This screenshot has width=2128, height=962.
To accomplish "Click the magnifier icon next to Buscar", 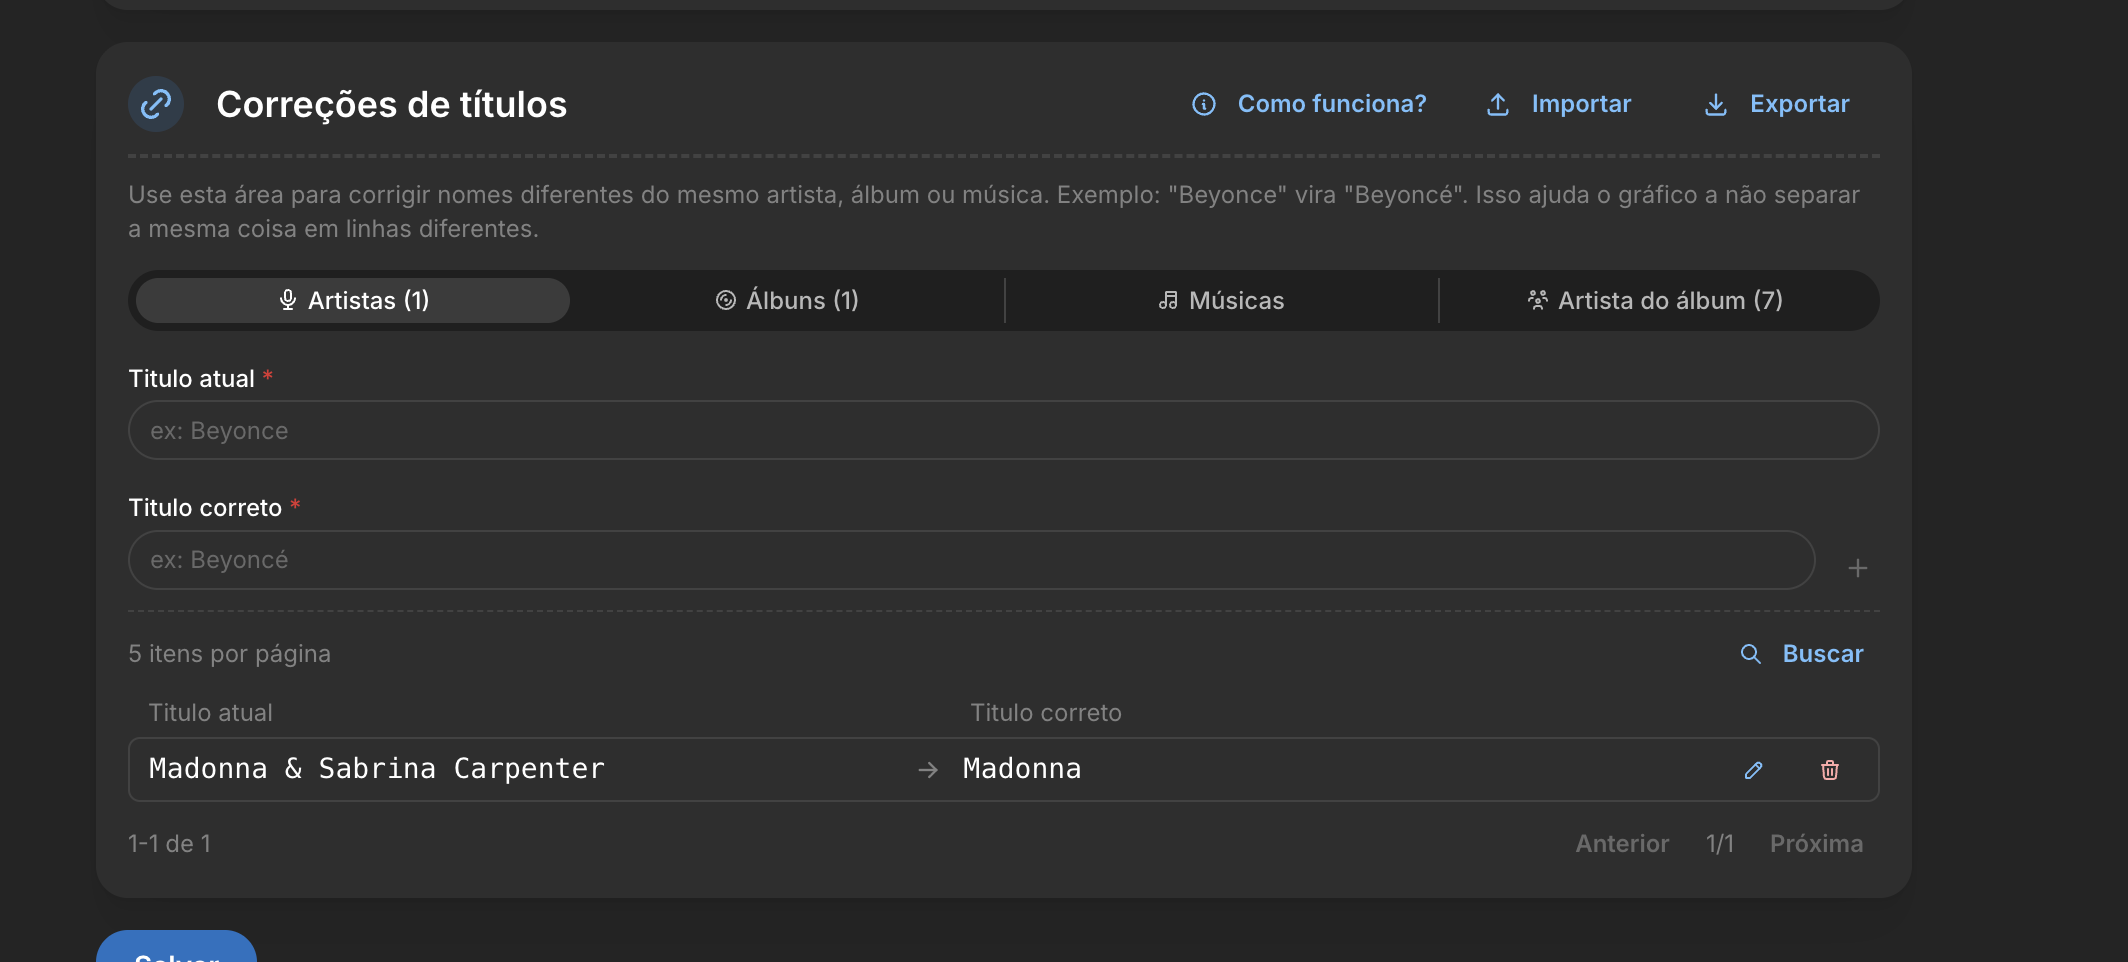I will pos(1751,654).
